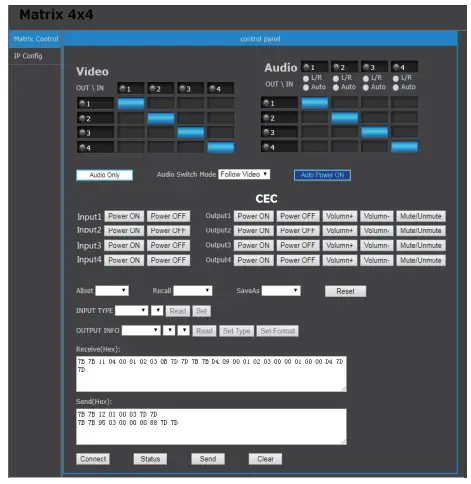Viewport: 471px width, 484px height.
Task: Click Input1 Power ON
Action: 124,216
